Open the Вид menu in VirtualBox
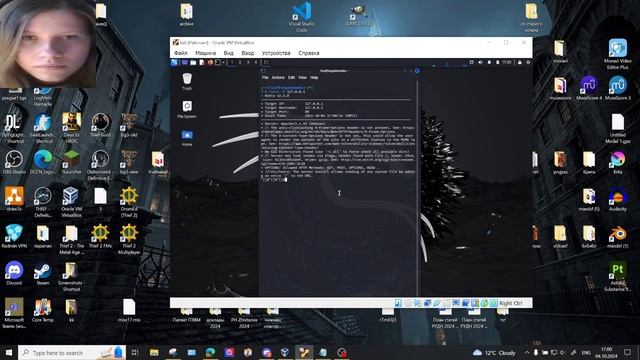Screen dimensions: 640x360 (x=229, y=53)
